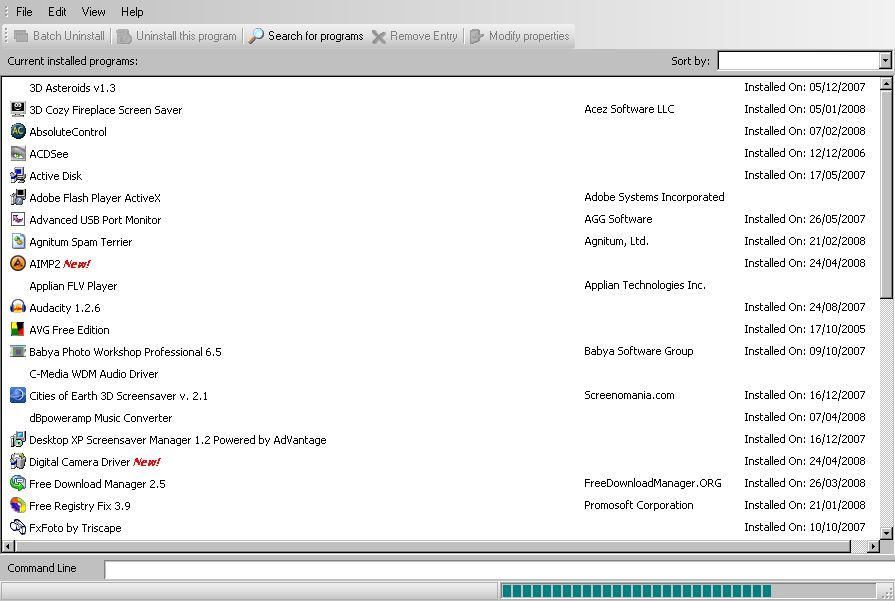Click the FxFoto by Triscape program name
The width and height of the screenshot is (895, 601).
click(x=75, y=528)
